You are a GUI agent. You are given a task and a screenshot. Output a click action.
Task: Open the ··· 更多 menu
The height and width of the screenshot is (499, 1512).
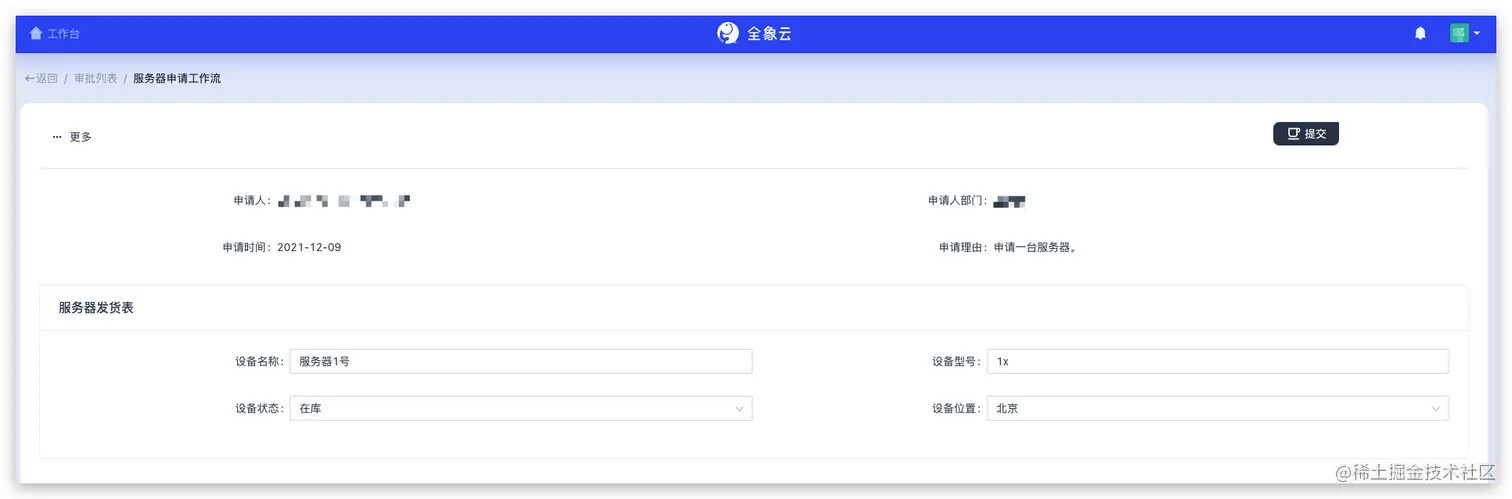click(x=72, y=137)
